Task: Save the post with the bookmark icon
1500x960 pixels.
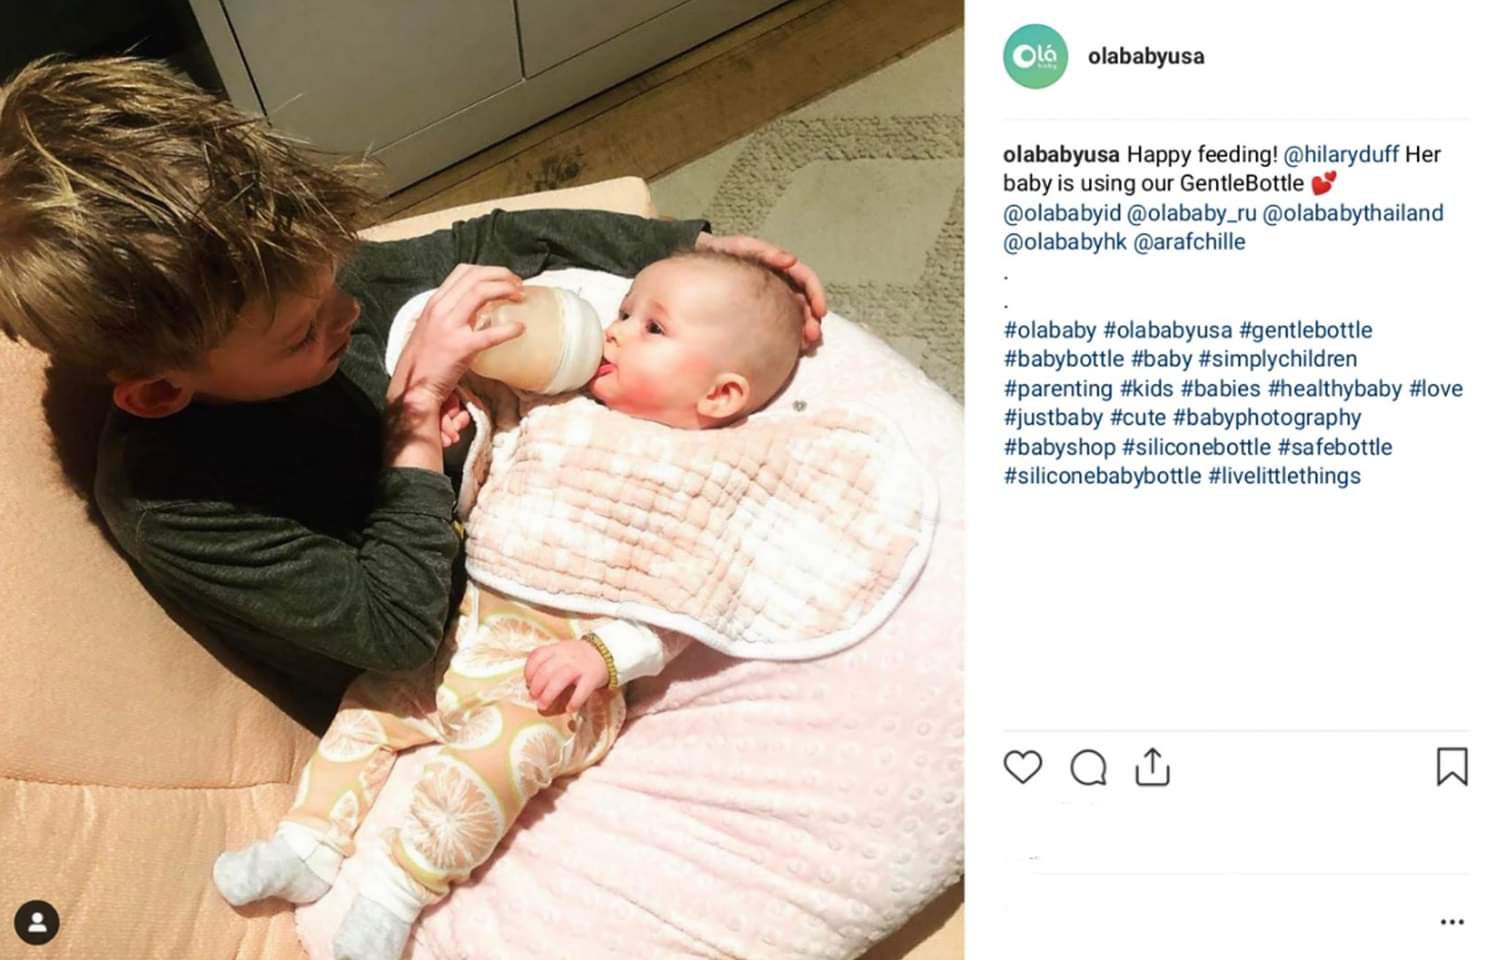Action: [1452, 767]
